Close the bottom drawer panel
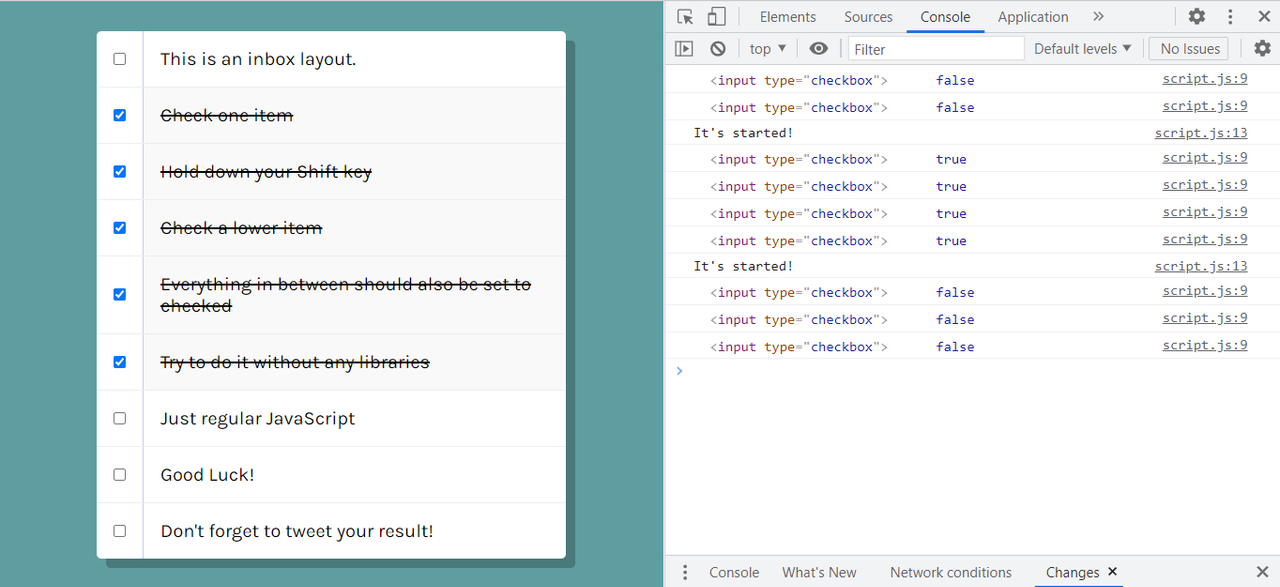 coord(1261,572)
